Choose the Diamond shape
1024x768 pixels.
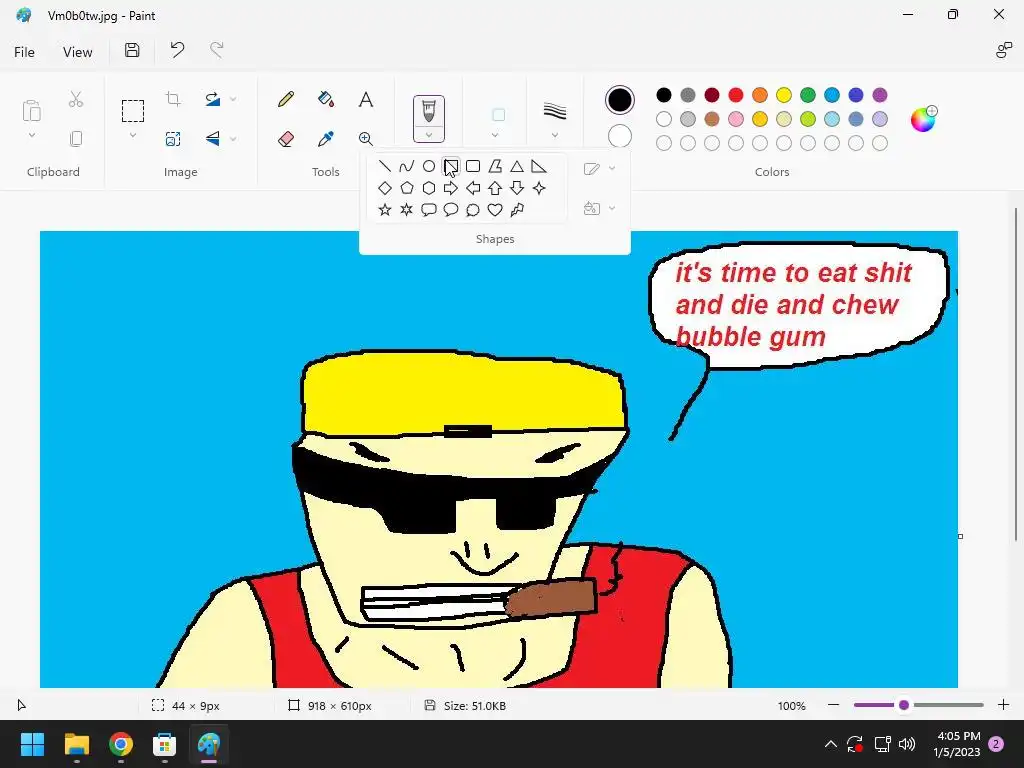click(x=385, y=188)
